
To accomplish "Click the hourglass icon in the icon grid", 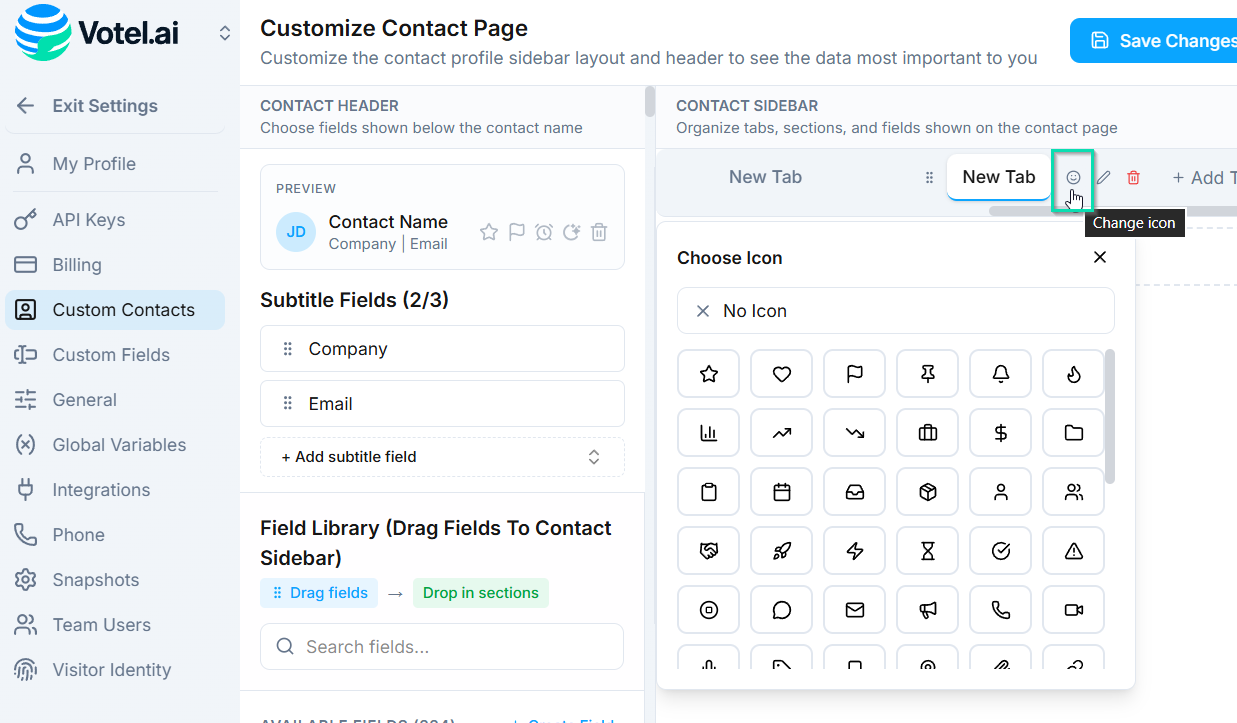I will point(927,550).
